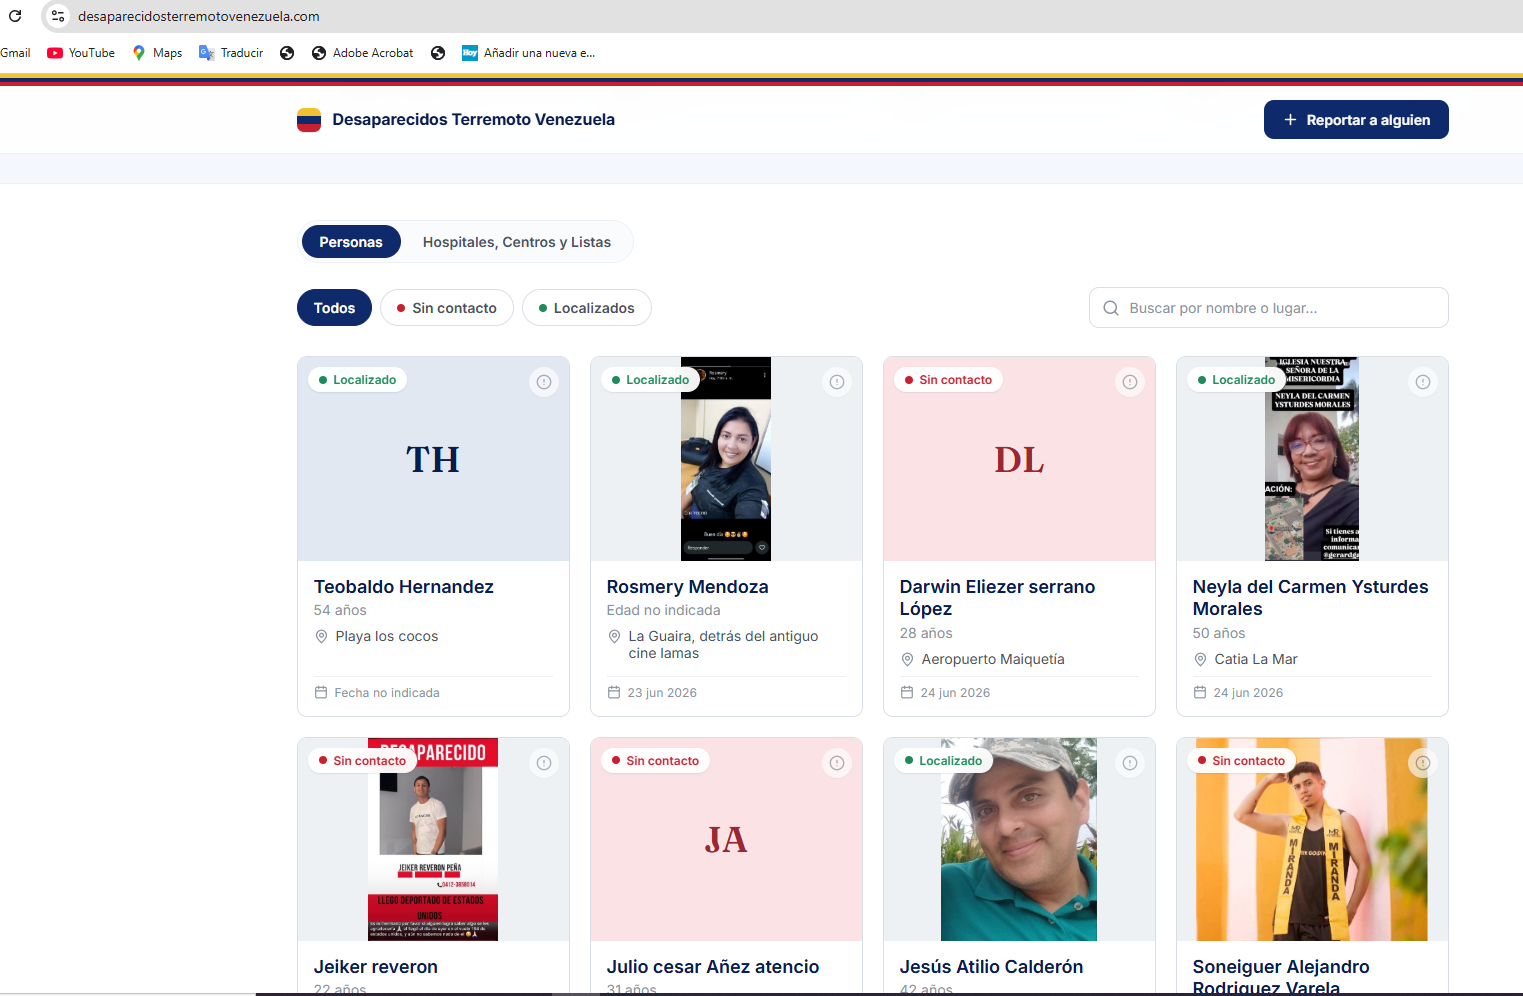Open Darwin Eliezer serrano López name link
The width and height of the screenshot is (1523, 996).
click(x=997, y=598)
